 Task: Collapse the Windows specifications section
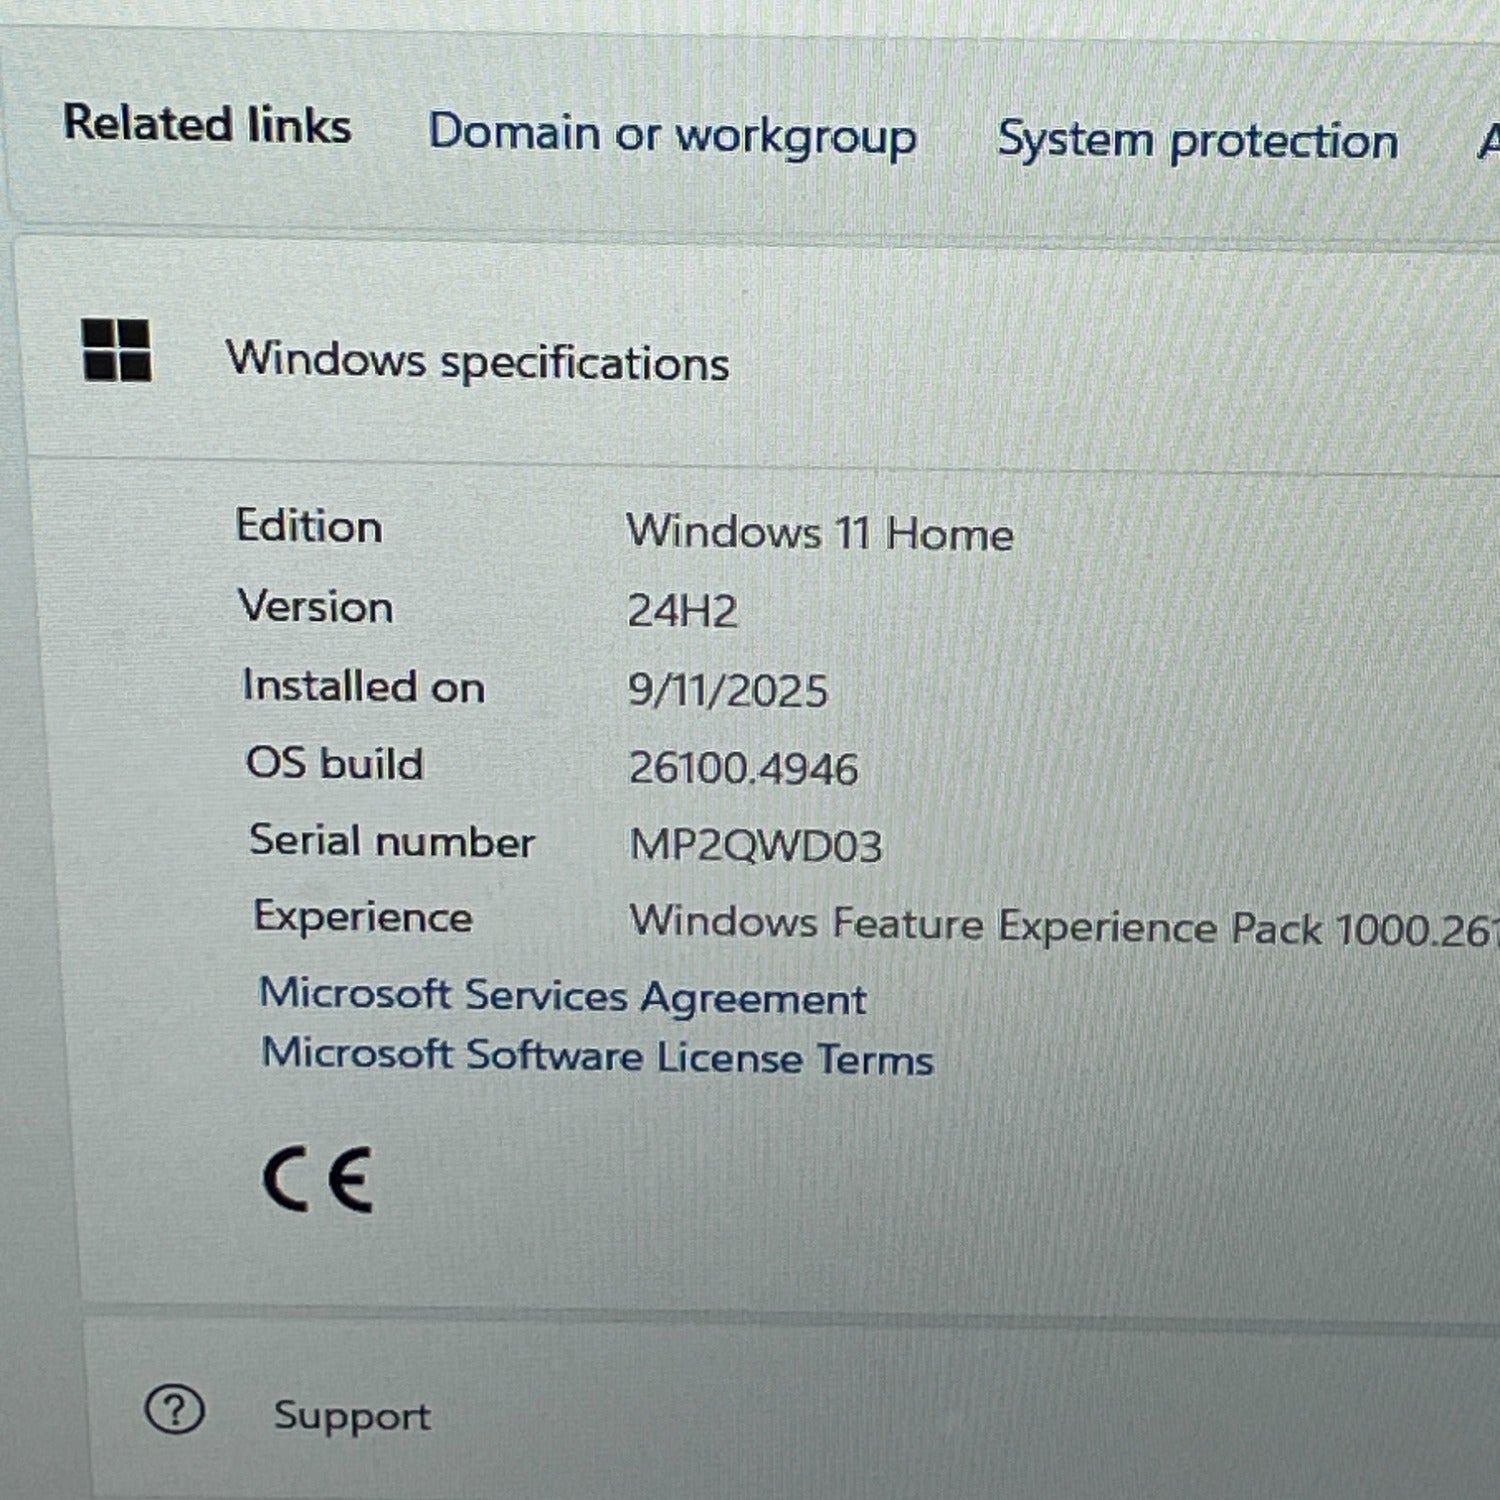(x=478, y=360)
